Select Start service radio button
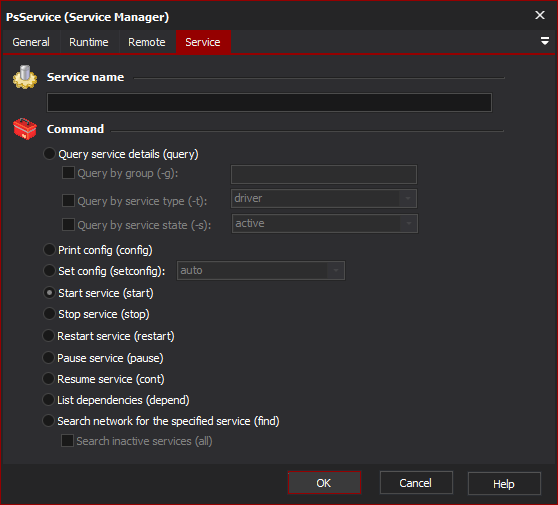The image size is (558, 505). pos(49,293)
